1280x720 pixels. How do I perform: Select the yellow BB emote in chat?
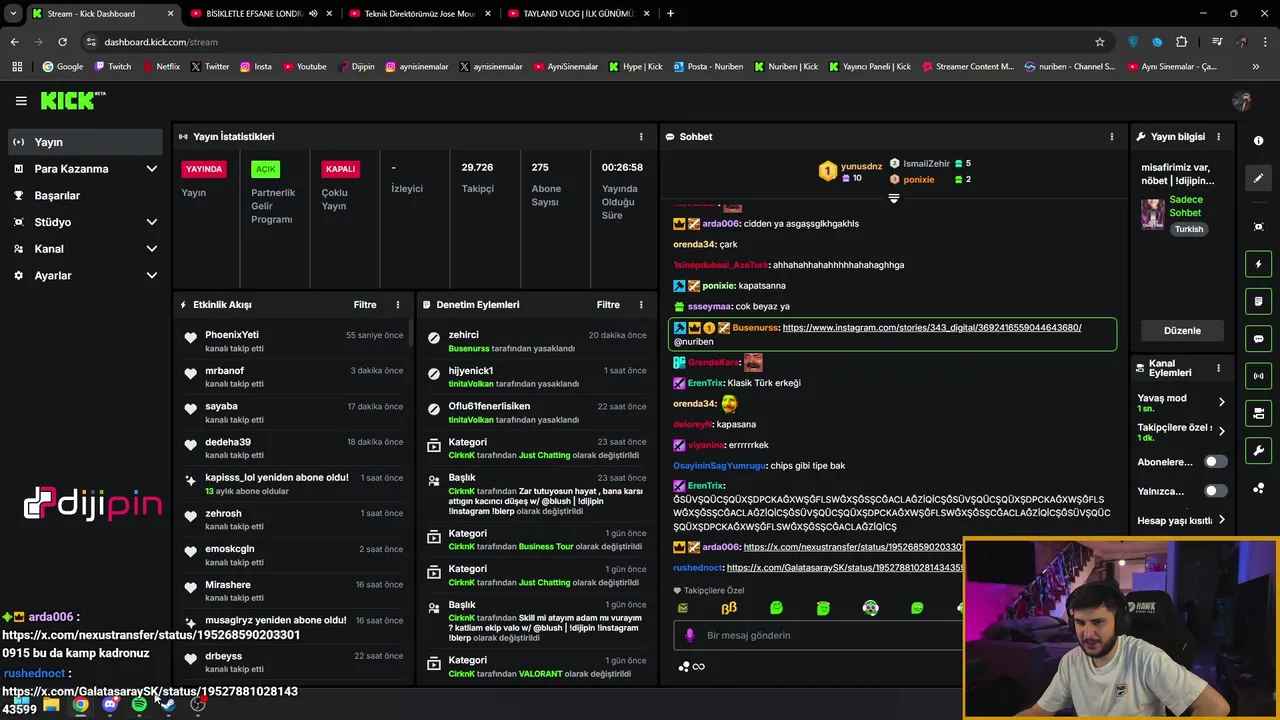click(729, 608)
